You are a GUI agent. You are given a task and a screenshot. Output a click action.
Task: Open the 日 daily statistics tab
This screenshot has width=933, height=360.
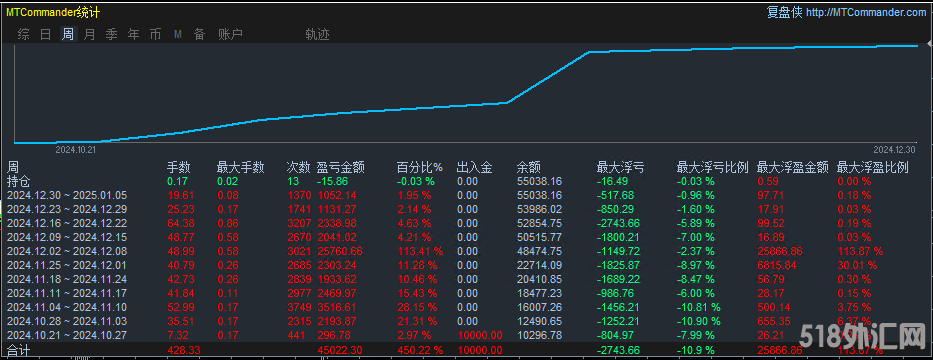46,35
